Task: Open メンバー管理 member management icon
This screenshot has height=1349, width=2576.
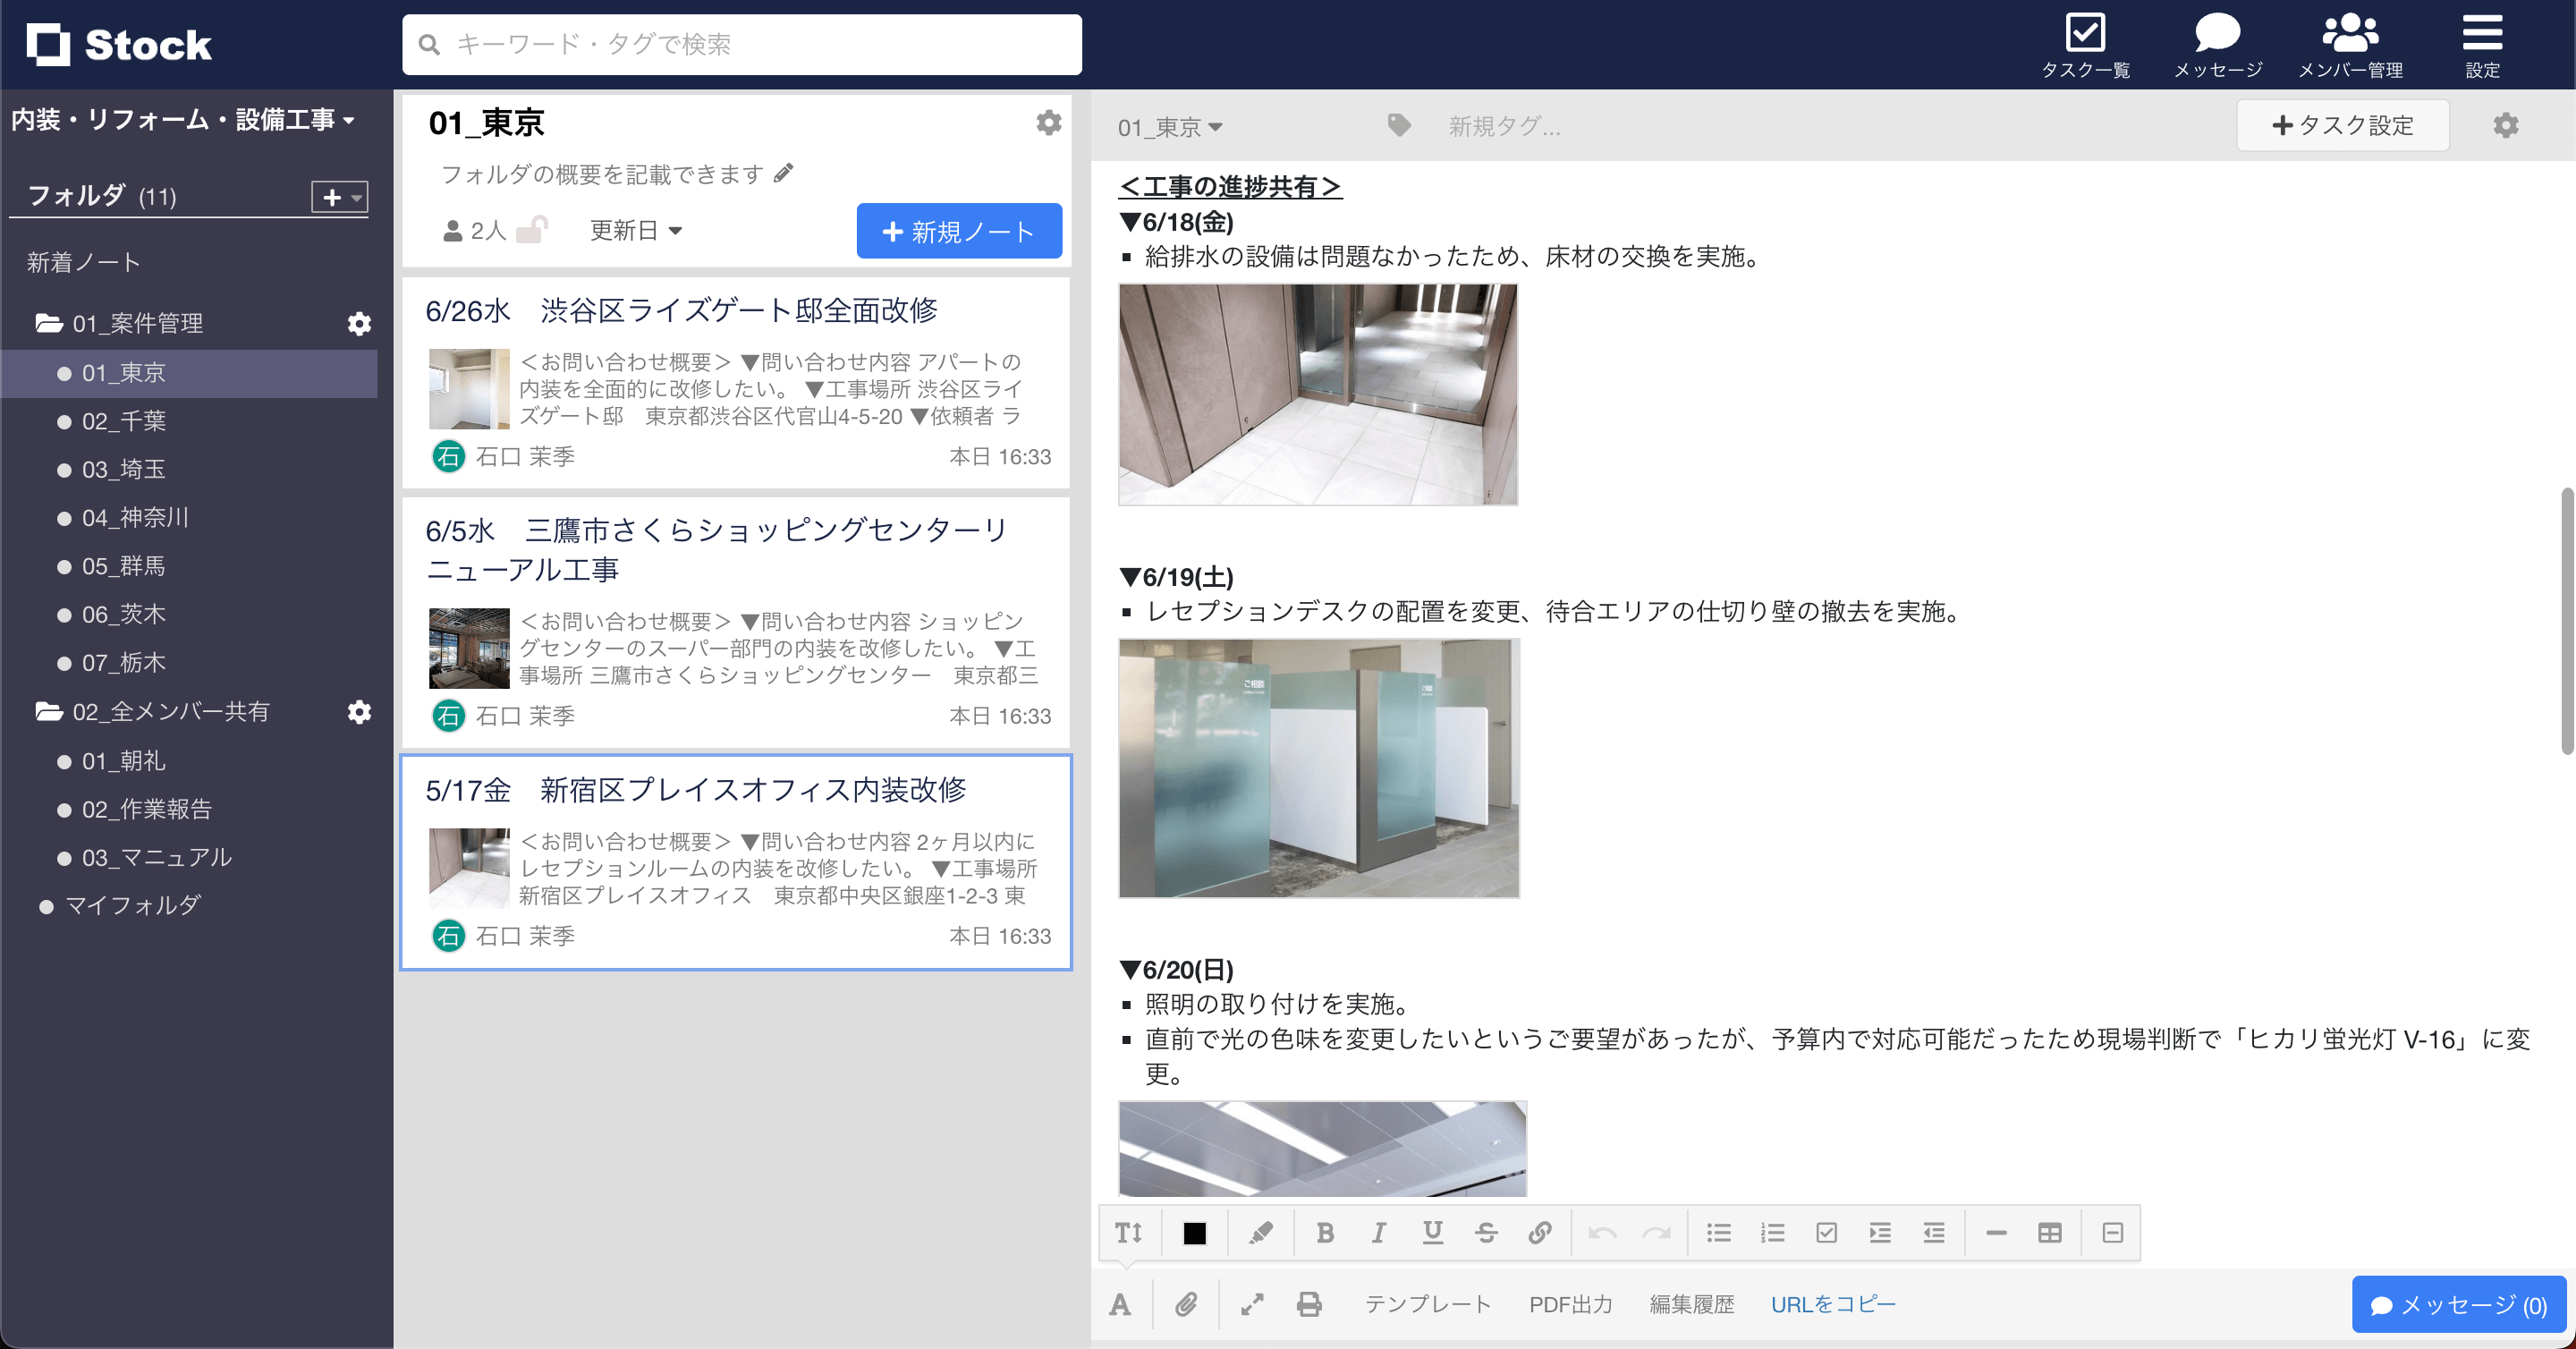Action: pyautogui.click(x=2350, y=44)
